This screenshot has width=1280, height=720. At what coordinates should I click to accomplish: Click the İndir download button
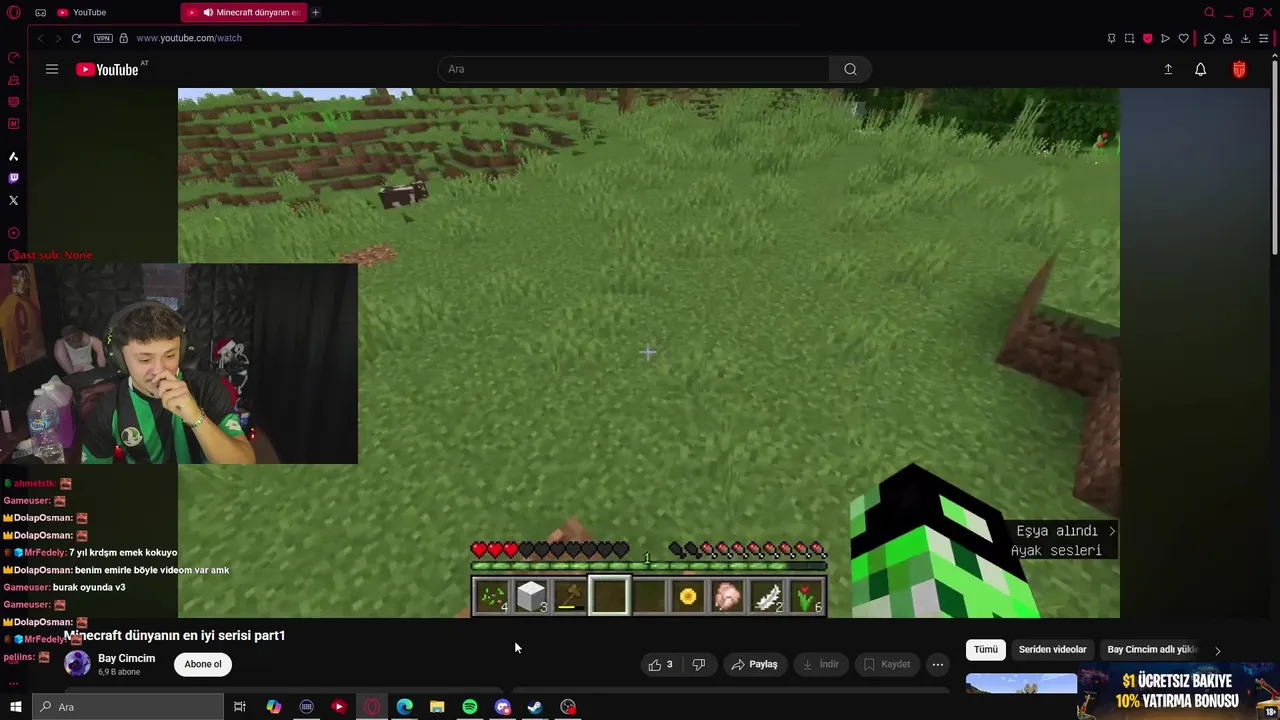pos(820,664)
